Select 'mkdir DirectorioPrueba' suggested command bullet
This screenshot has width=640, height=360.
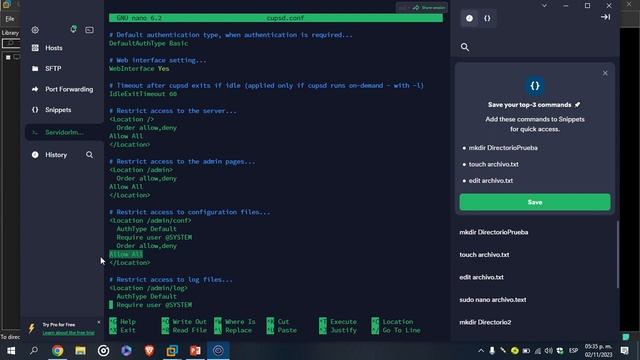pyautogui.click(x=503, y=148)
